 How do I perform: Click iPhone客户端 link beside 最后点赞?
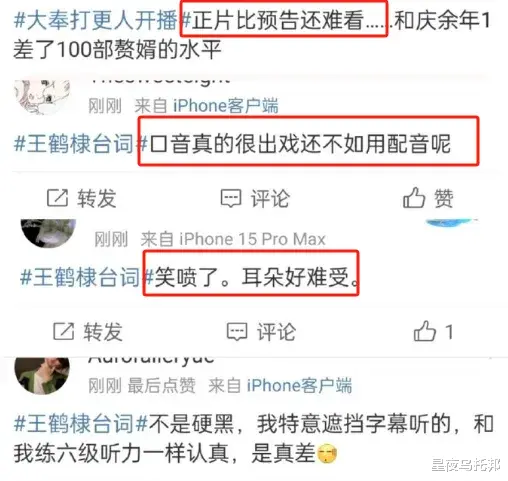click(x=299, y=386)
